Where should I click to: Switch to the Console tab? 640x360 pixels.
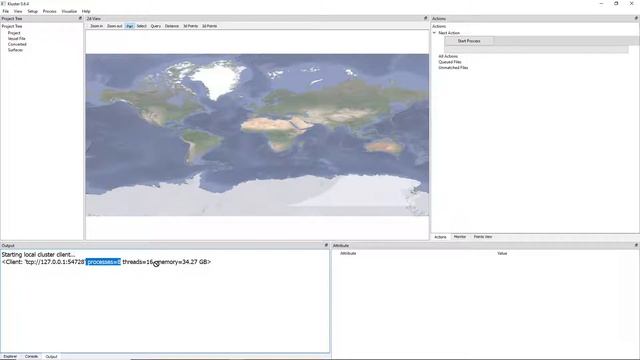(x=31, y=356)
